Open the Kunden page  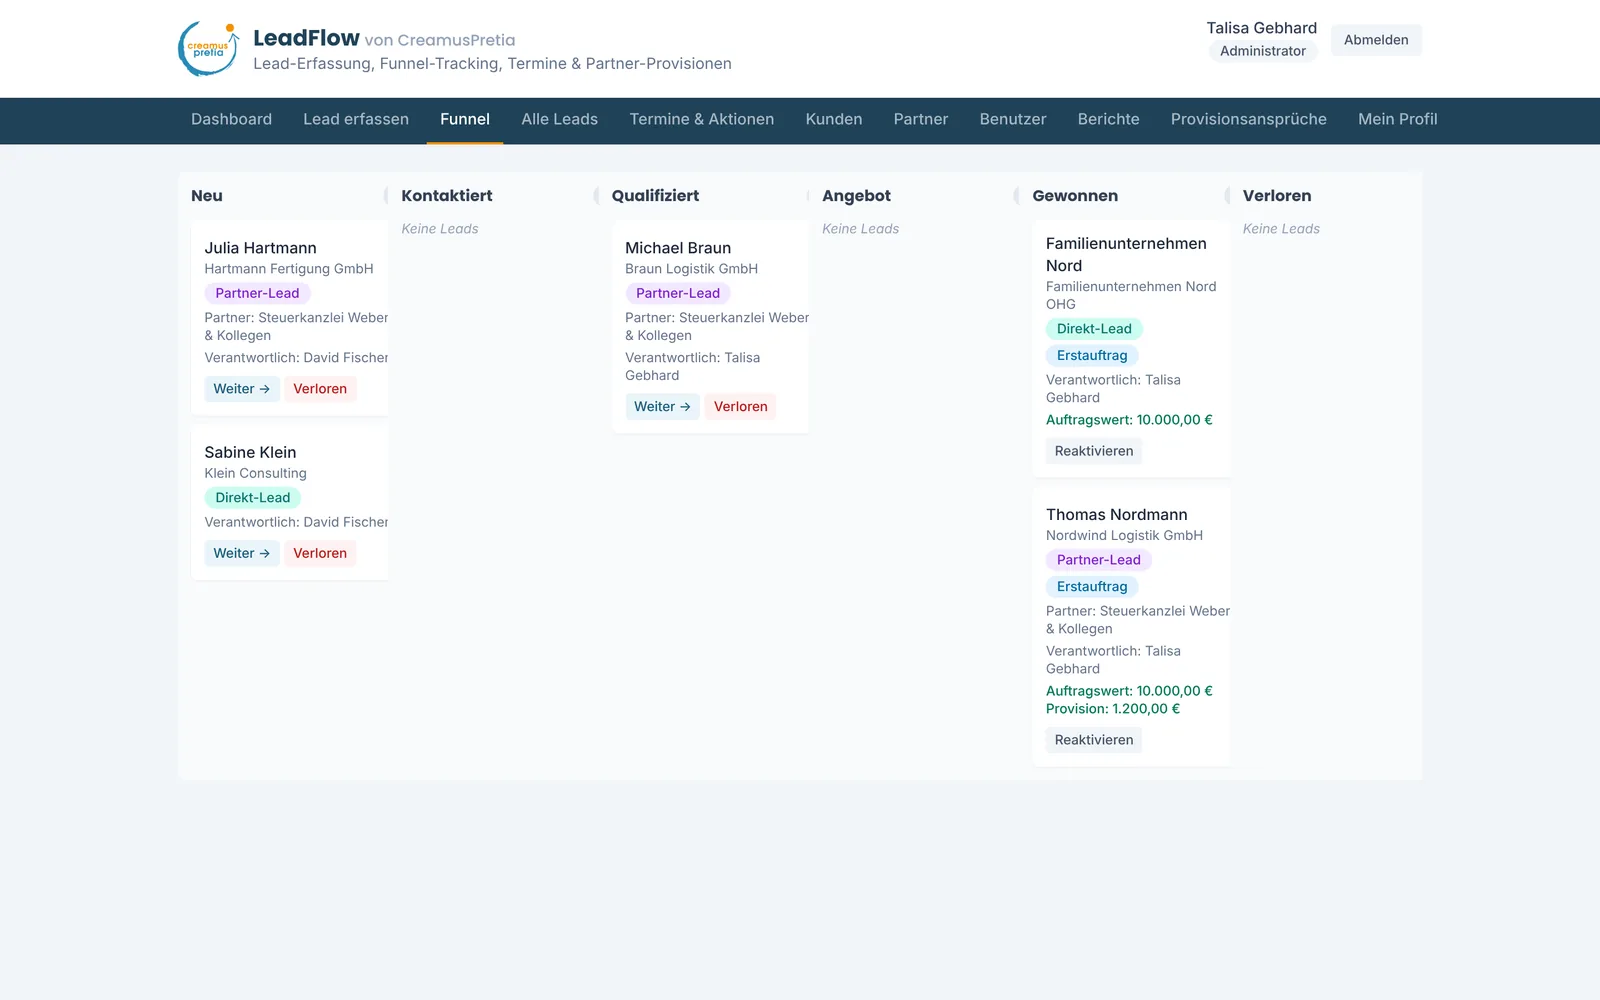(834, 119)
